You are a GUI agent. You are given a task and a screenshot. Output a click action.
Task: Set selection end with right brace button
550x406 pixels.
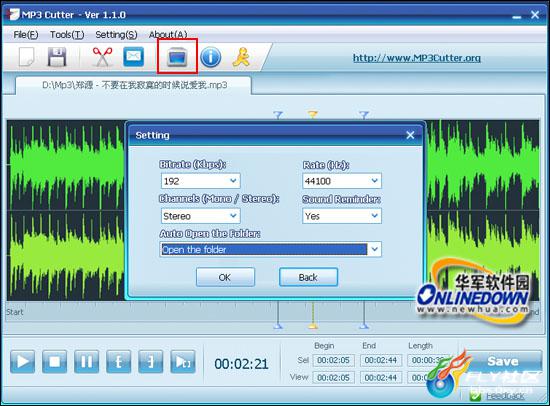150,361
